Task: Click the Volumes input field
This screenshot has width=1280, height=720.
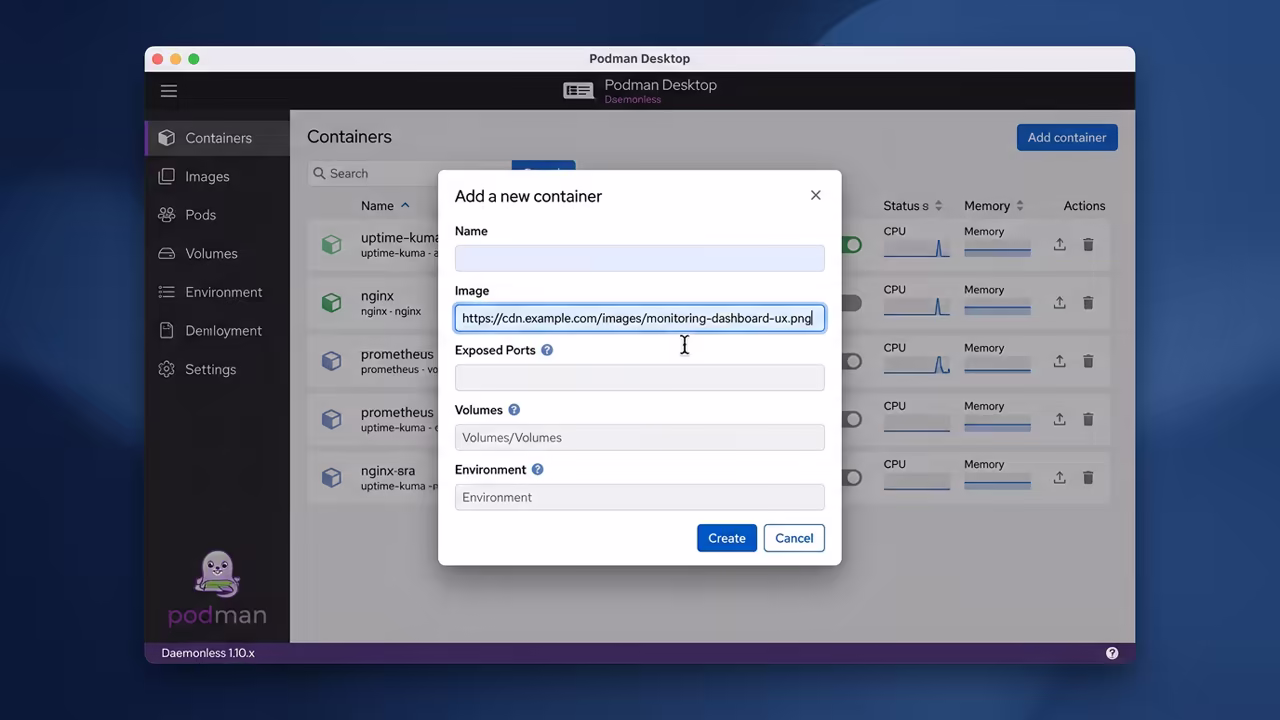Action: [640, 437]
